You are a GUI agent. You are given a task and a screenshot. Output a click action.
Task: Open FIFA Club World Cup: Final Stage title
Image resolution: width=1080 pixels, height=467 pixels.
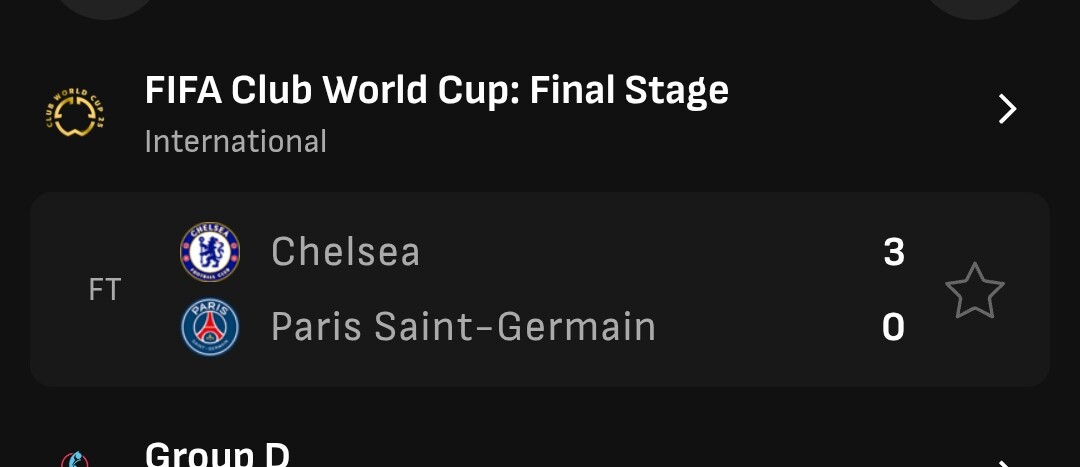click(437, 91)
